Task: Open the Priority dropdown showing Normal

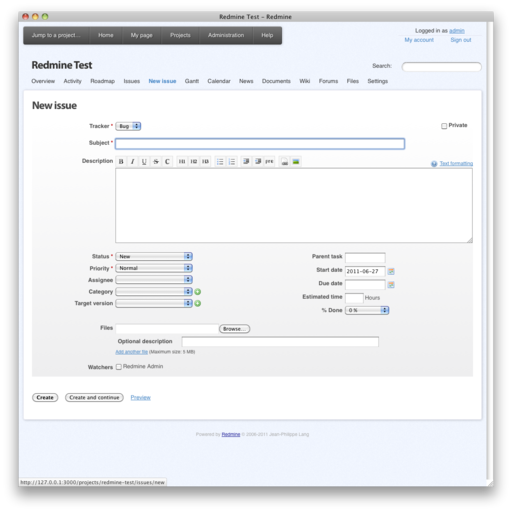Action: [x=154, y=268]
